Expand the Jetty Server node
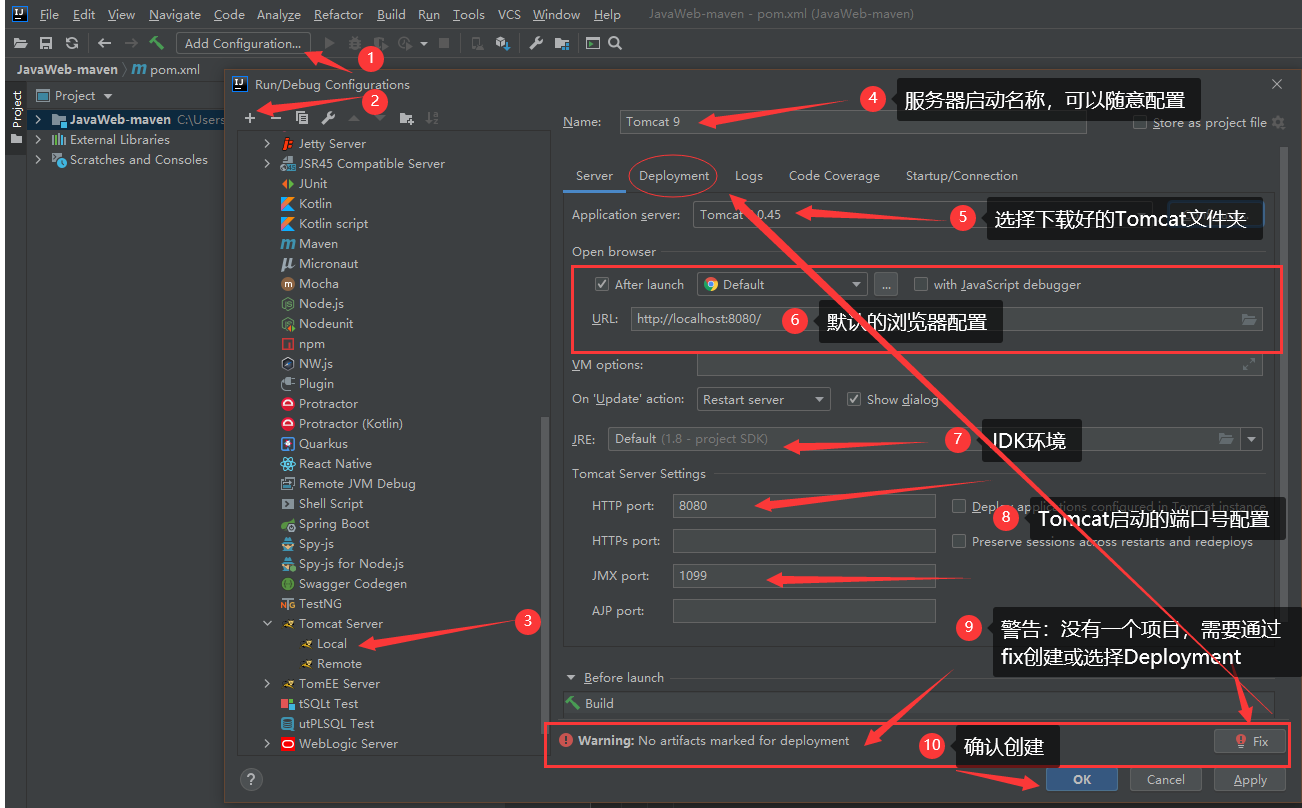Viewport: 1302px width, 808px height. [x=267, y=144]
